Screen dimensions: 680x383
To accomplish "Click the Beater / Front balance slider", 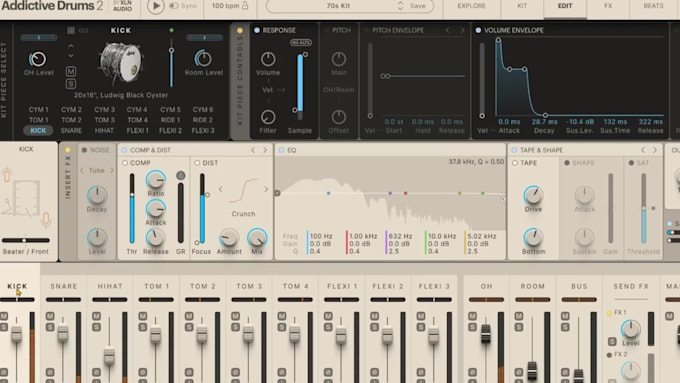I will pos(26,240).
